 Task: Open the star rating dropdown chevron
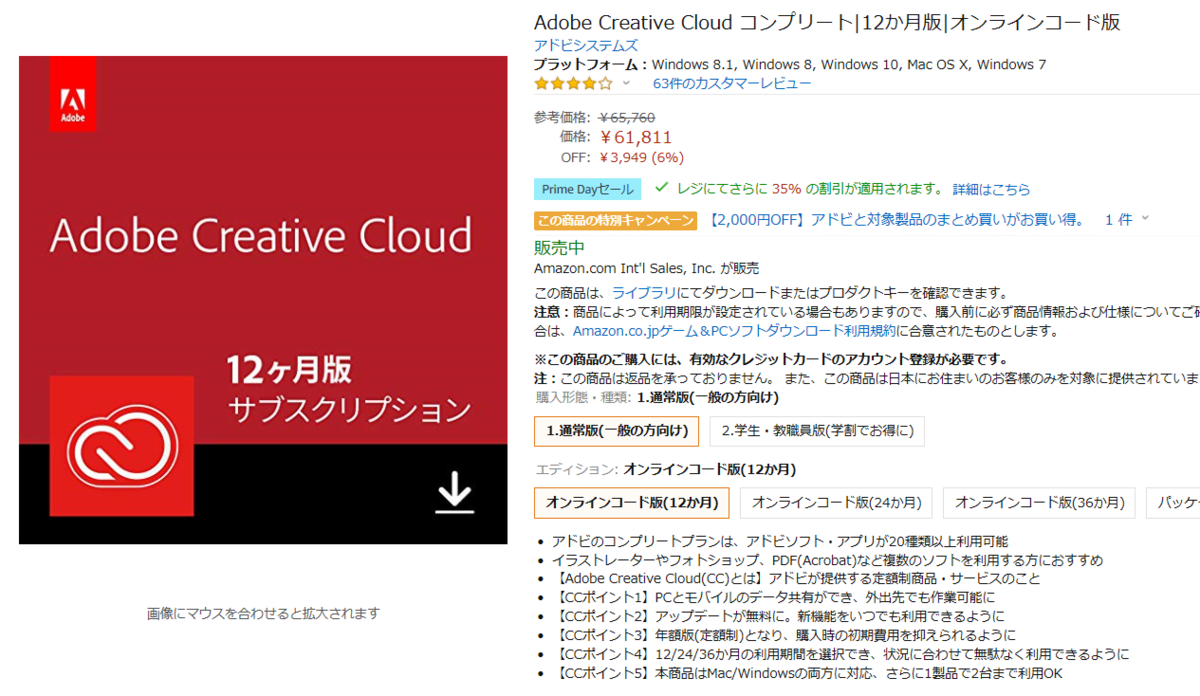pyautogui.click(x=627, y=83)
